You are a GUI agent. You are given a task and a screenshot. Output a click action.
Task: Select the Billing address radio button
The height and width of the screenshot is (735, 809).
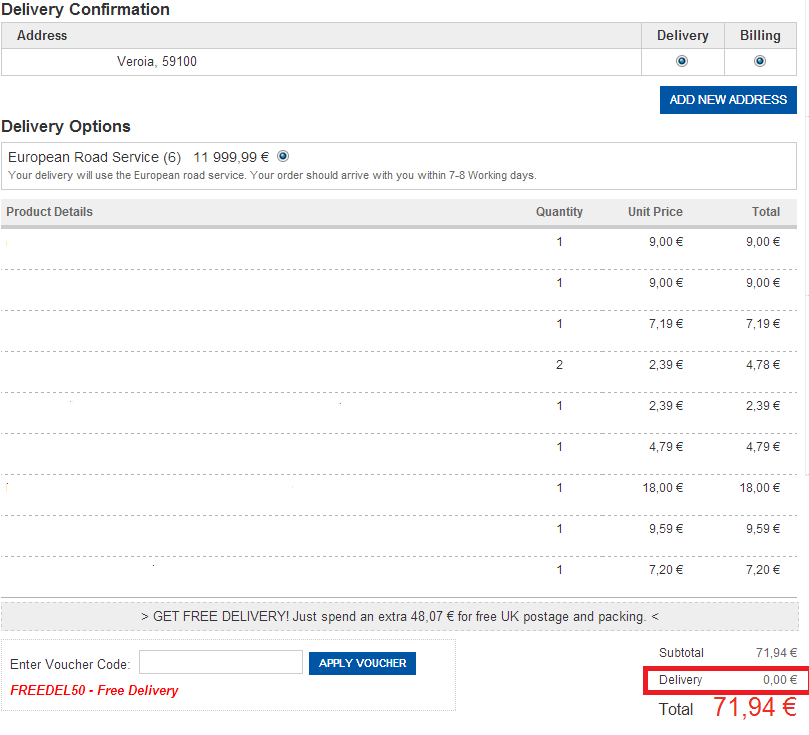click(x=759, y=61)
